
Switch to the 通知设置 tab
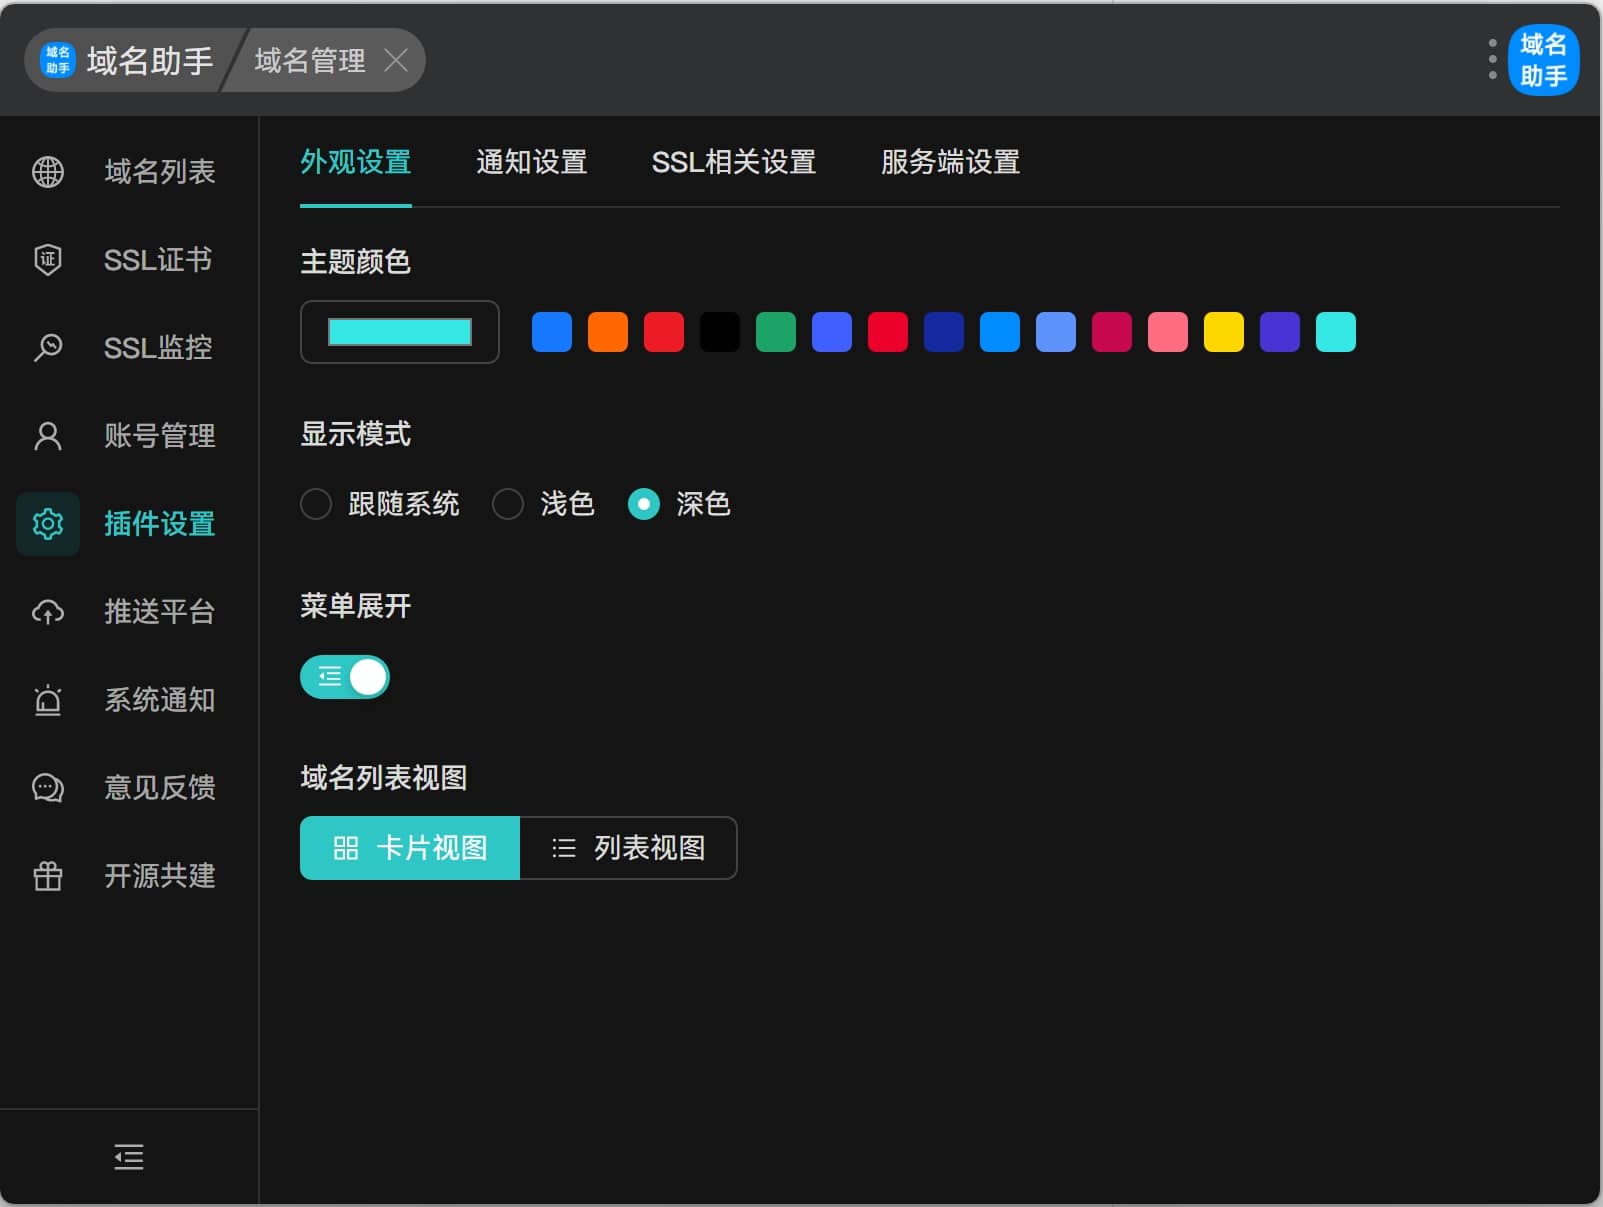(532, 162)
